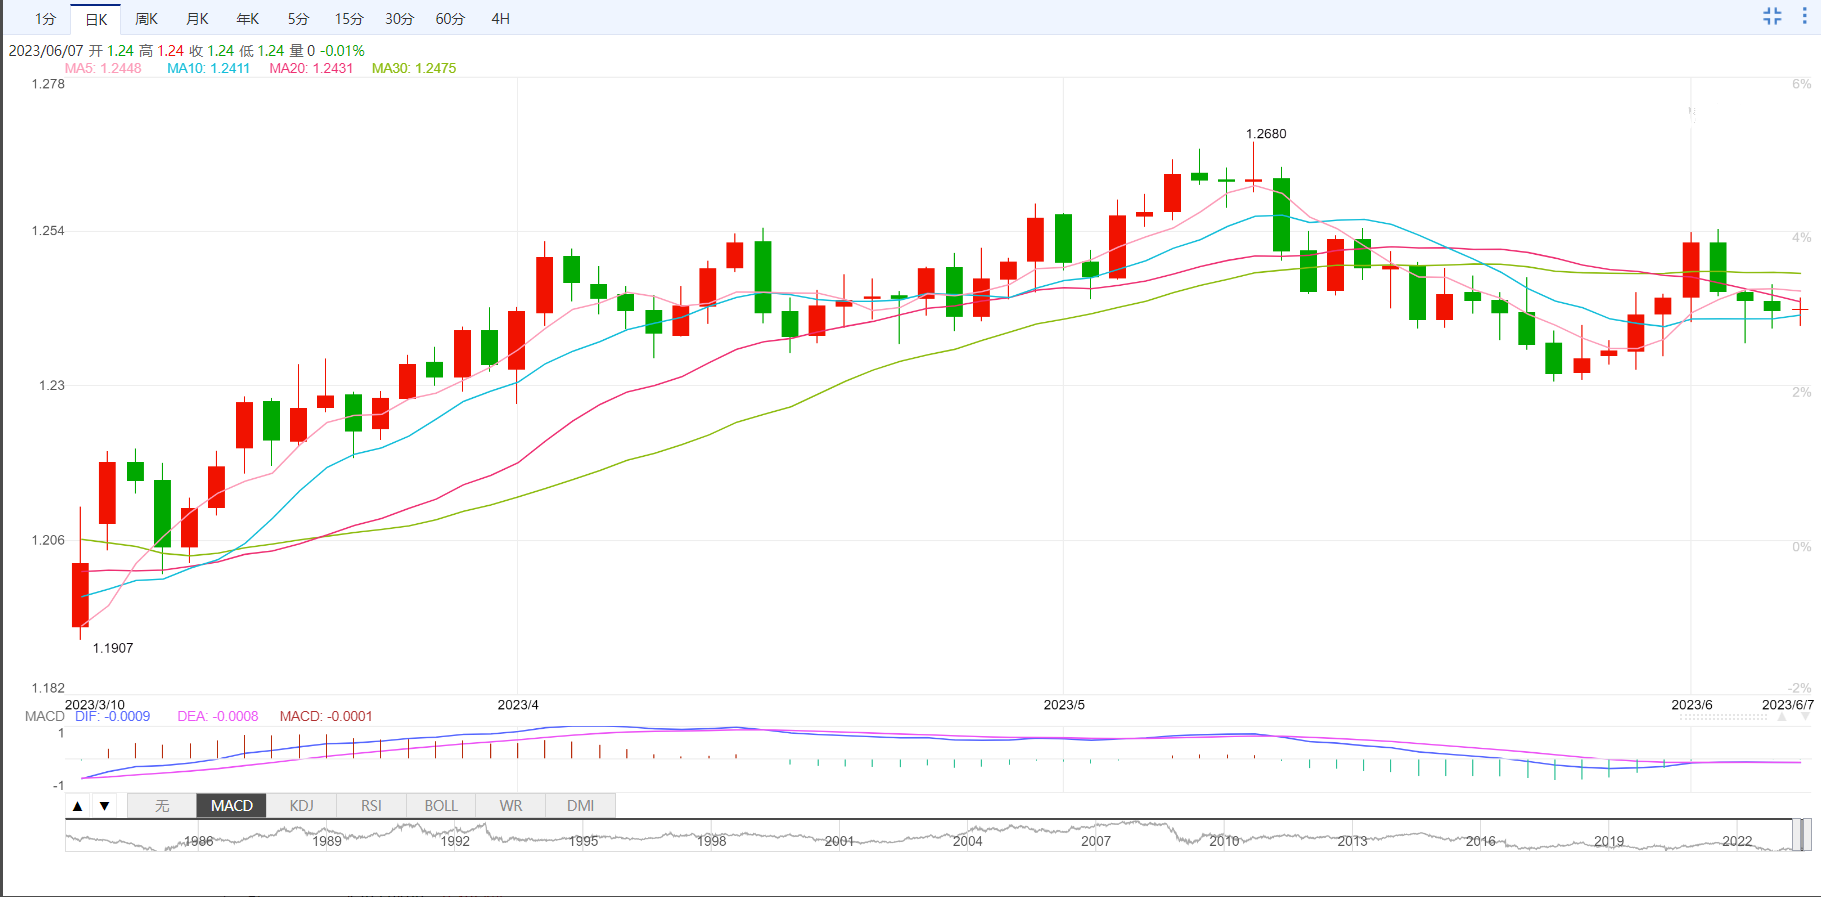Select the 30分 timeframe tab
1821x897 pixels.
point(399,19)
